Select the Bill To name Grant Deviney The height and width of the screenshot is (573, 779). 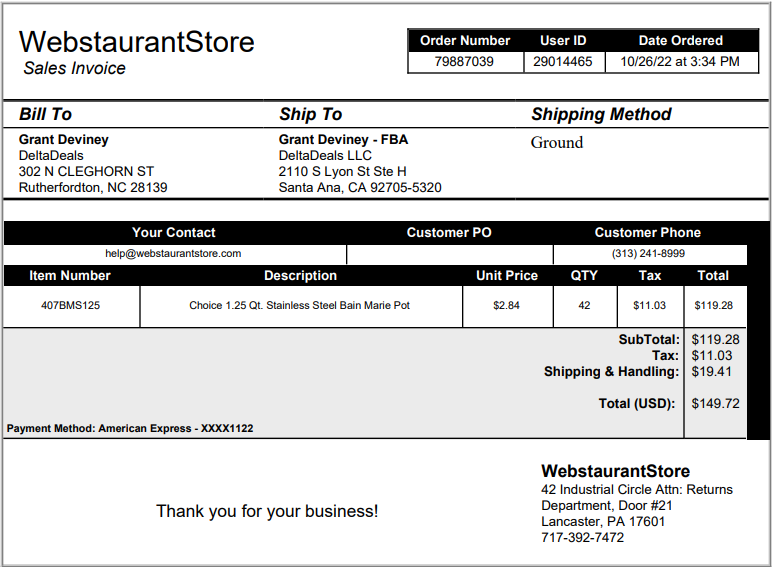click(x=64, y=140)
